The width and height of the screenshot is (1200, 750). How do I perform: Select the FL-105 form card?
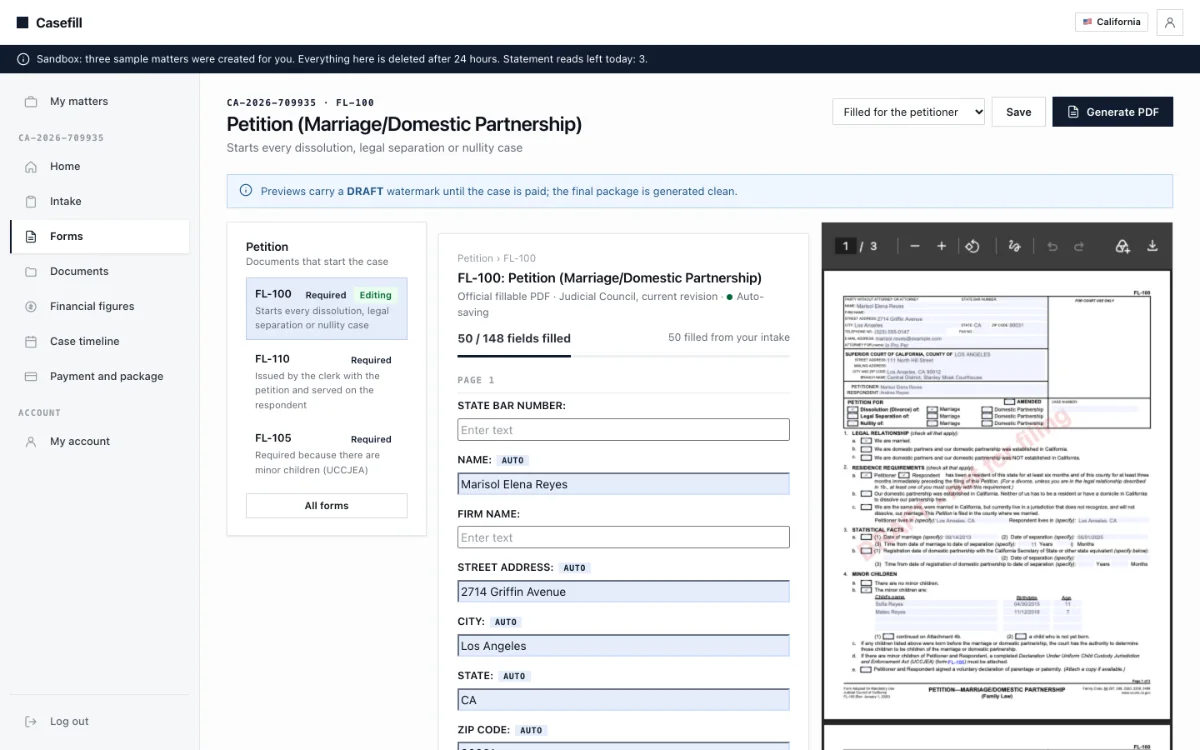[327, 454]
